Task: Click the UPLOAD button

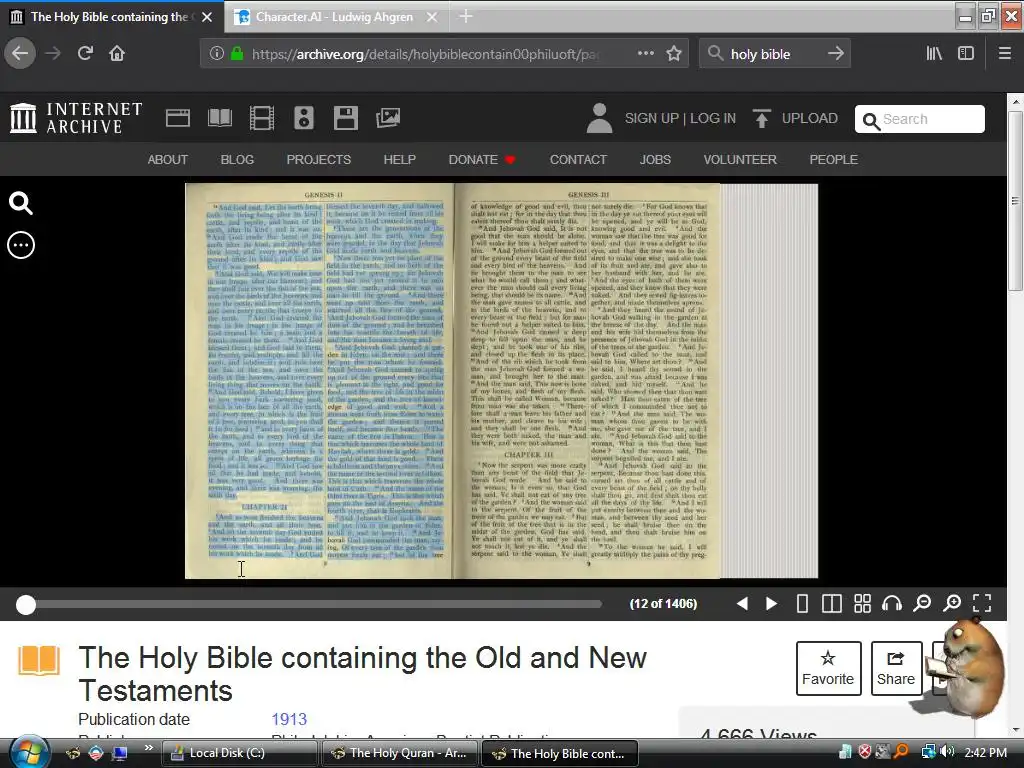Action: 795,118
